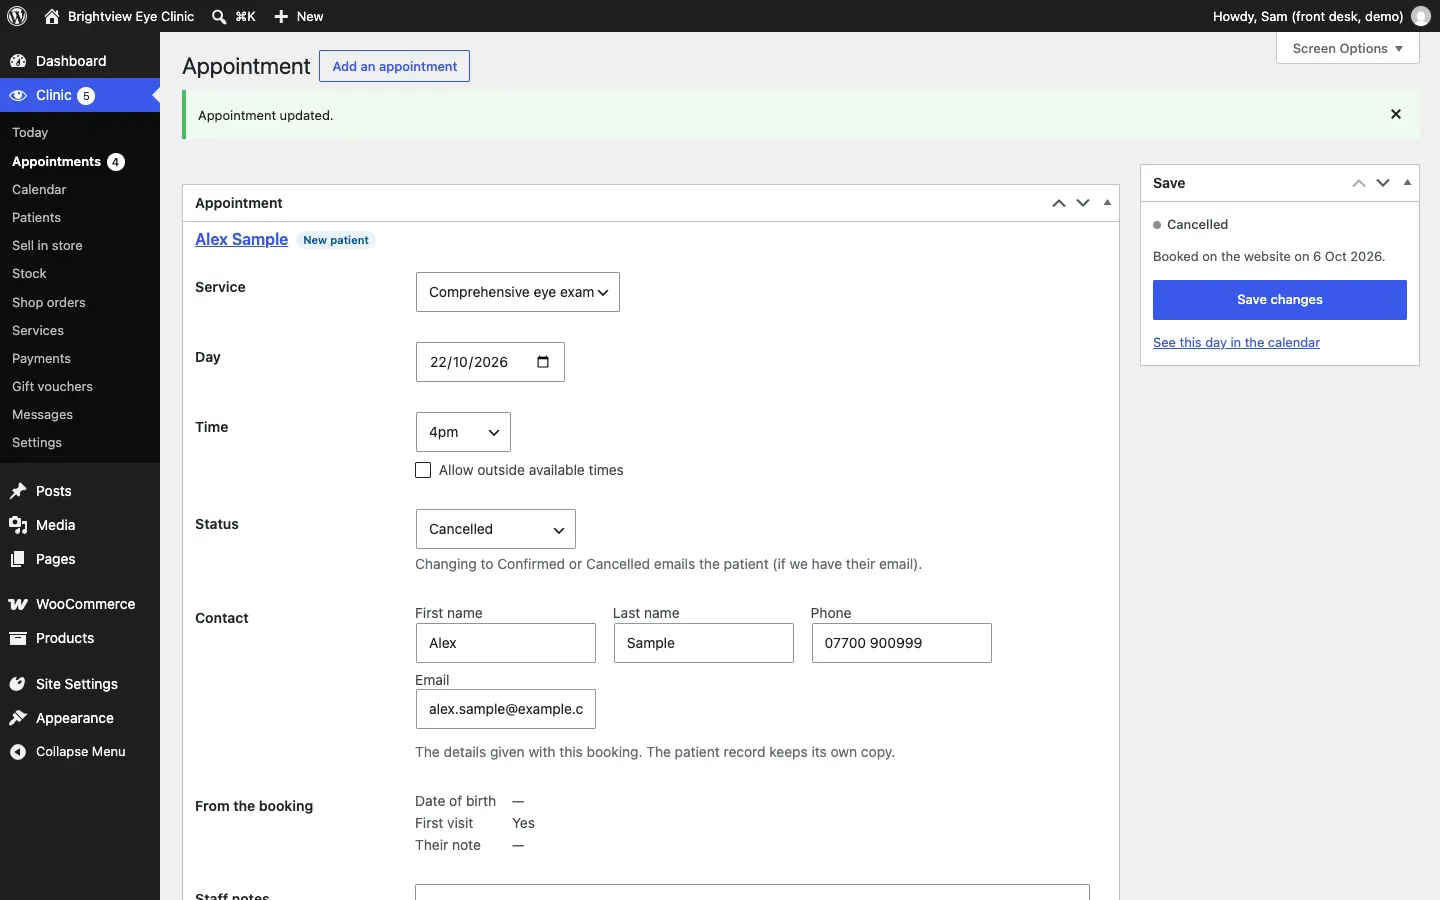Collapse the Appointment panel toggle
This screenshot has width=1440, height=900.
pos(1108,203)
